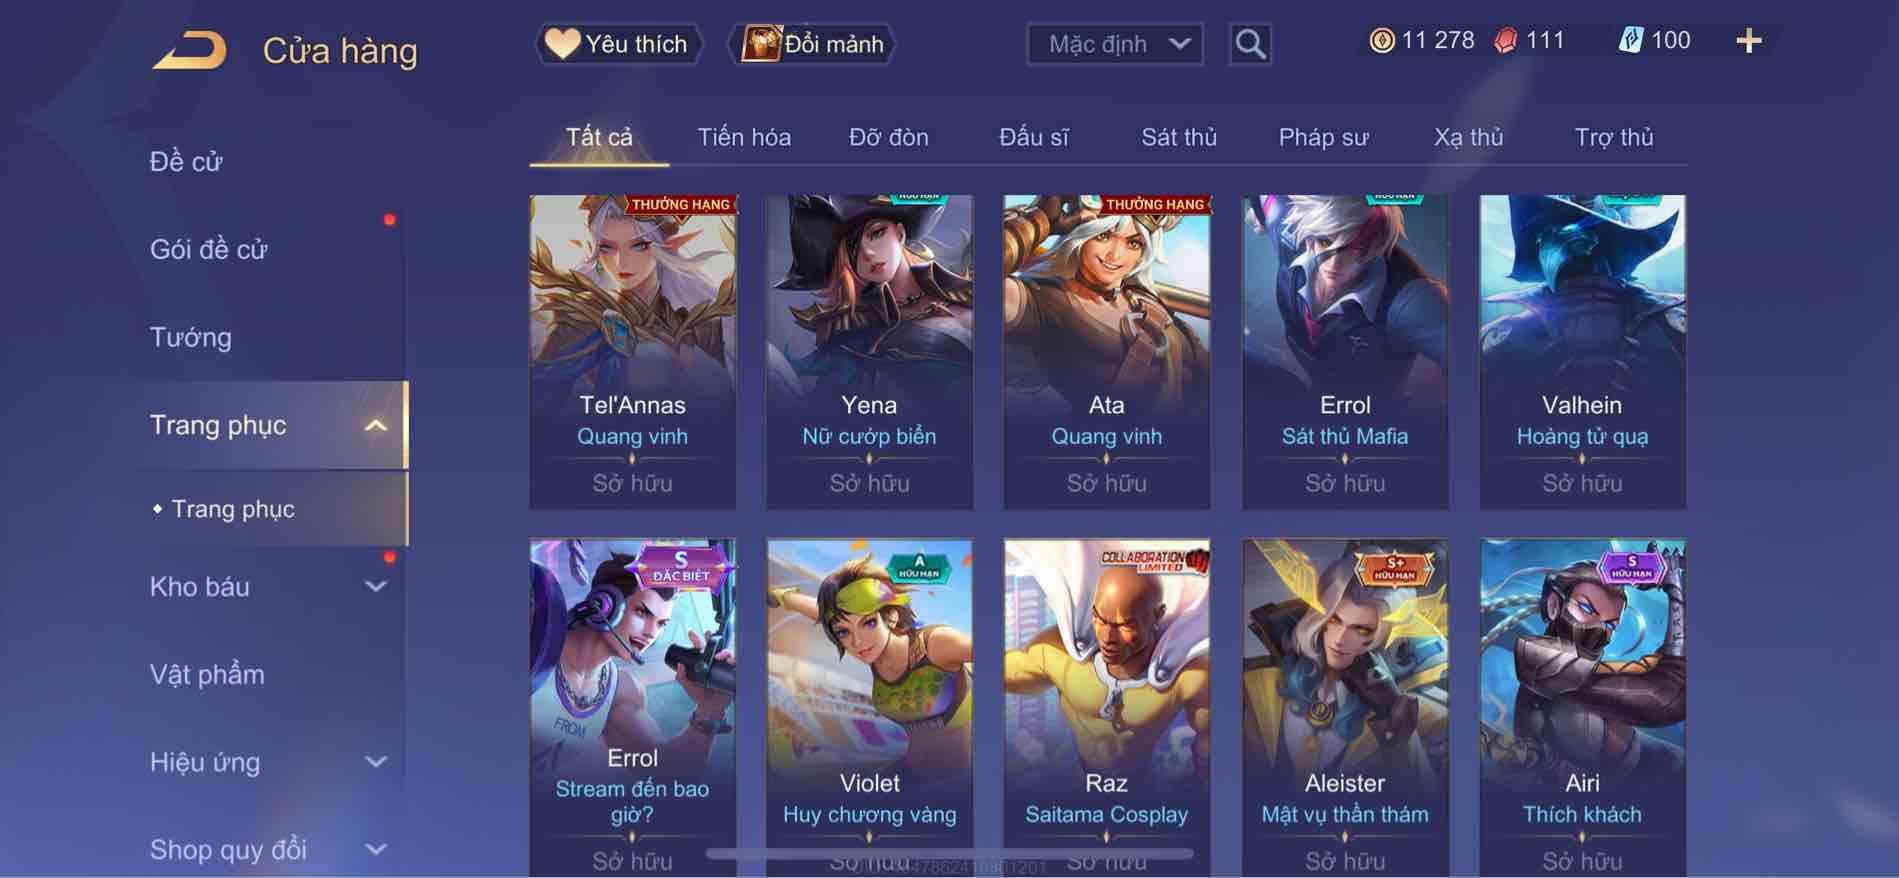Open Vật phẩm in the sidebar
1899x878 pixels.
point(207,674)
